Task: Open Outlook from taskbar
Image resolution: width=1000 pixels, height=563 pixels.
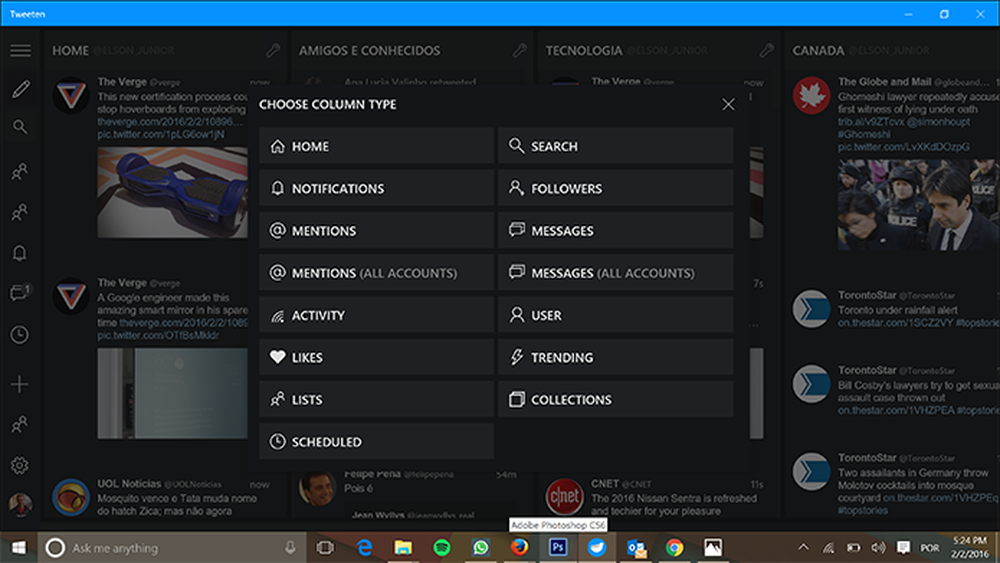Action: [636, 548]
